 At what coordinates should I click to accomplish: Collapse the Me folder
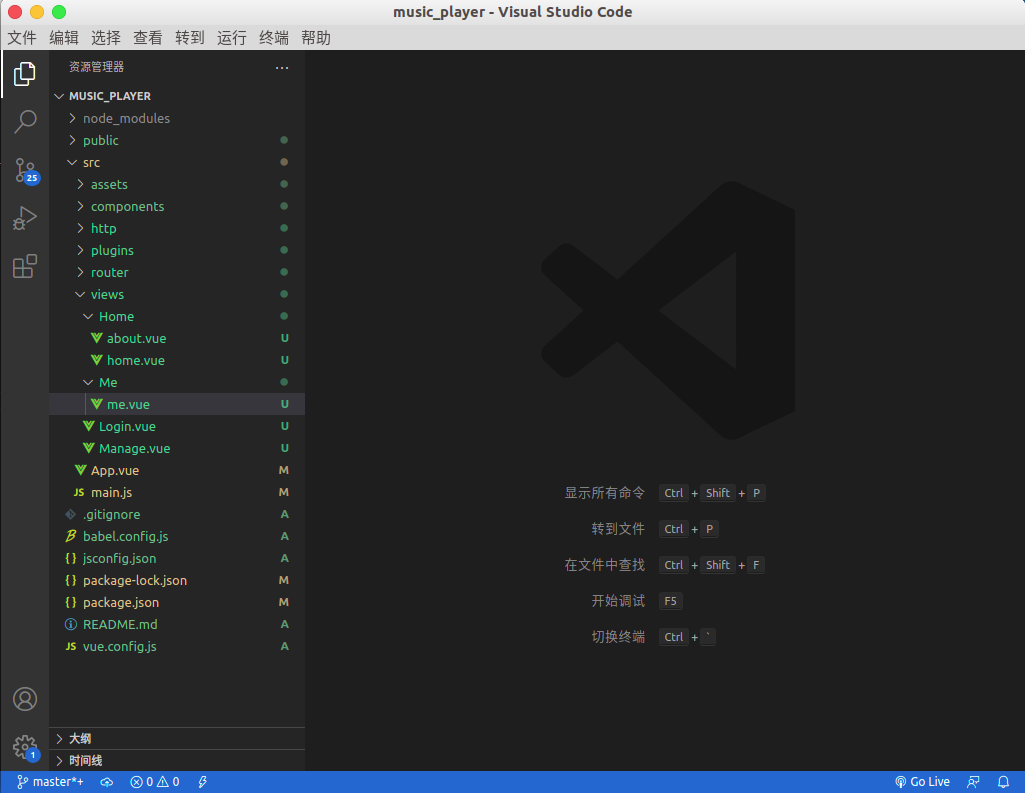pos(177,382)
